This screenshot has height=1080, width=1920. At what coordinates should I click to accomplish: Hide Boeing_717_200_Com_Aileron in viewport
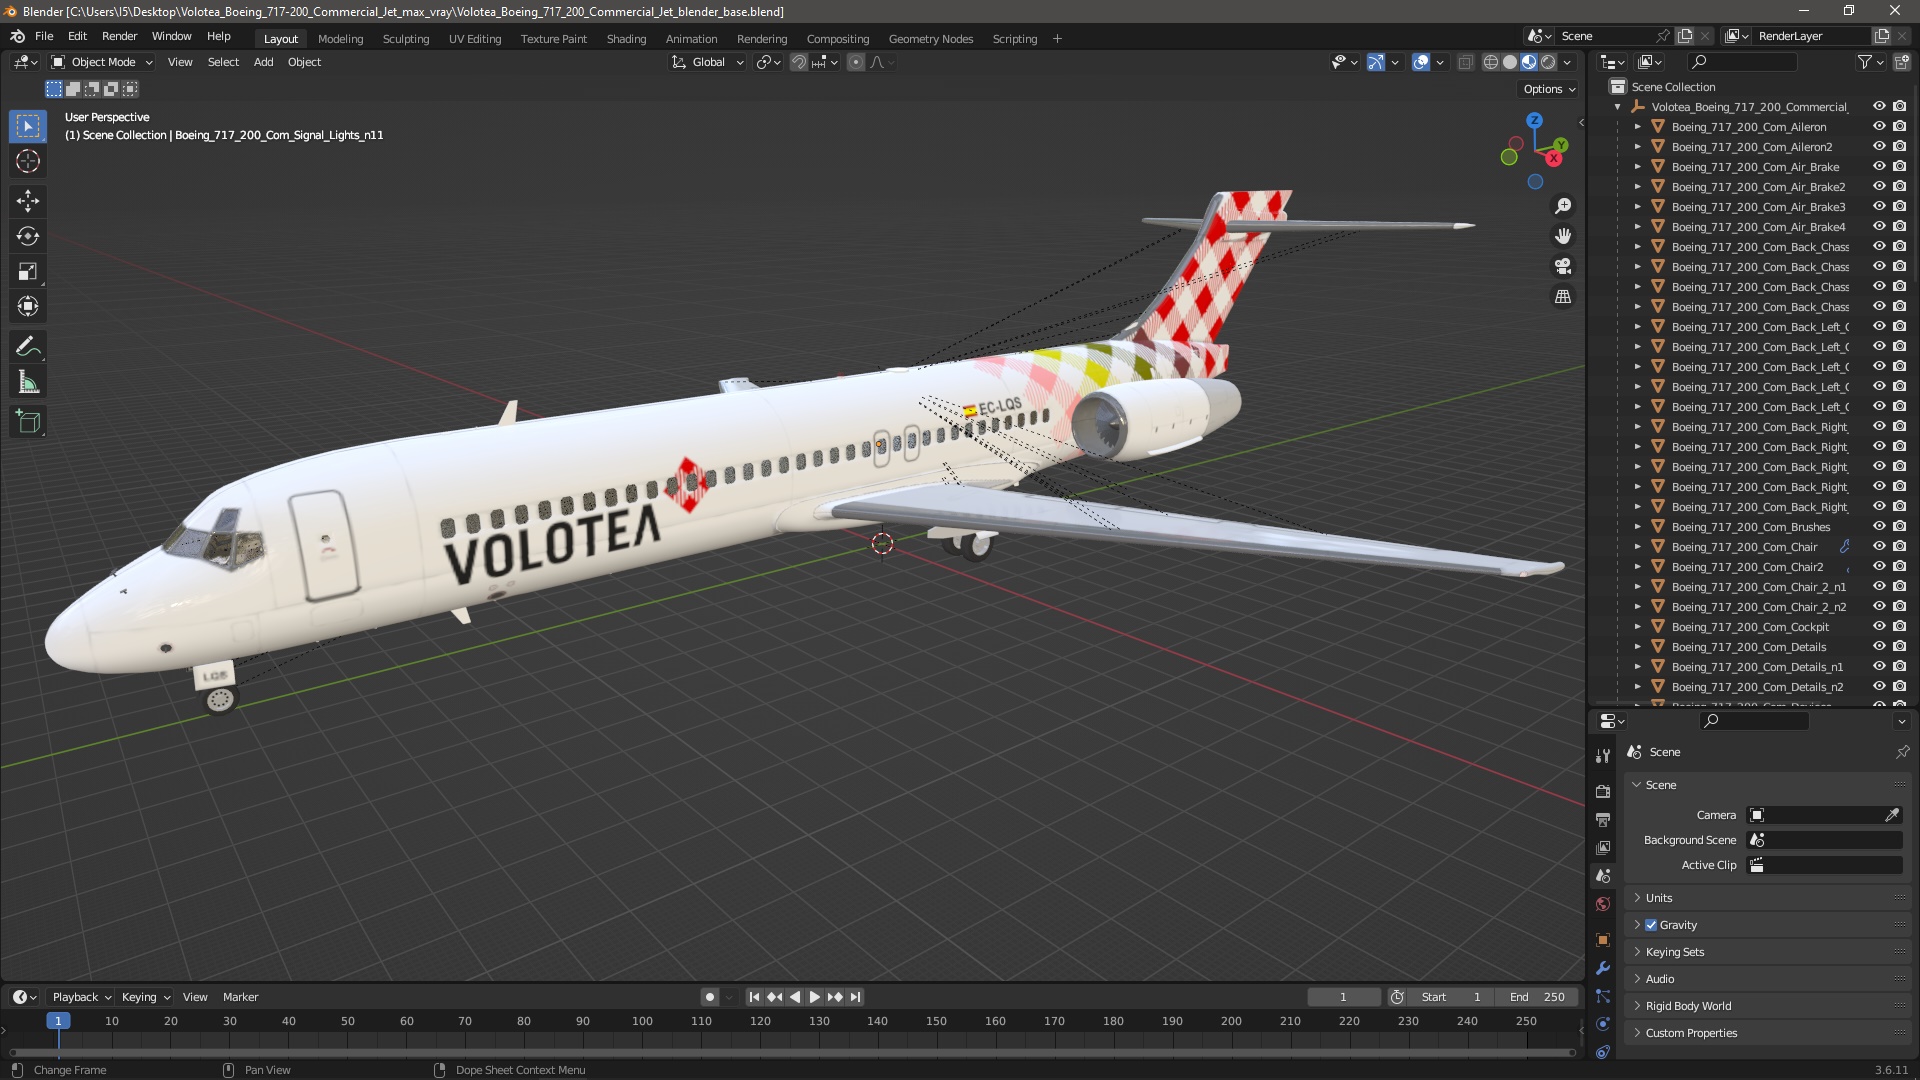tap(1879, 127)
